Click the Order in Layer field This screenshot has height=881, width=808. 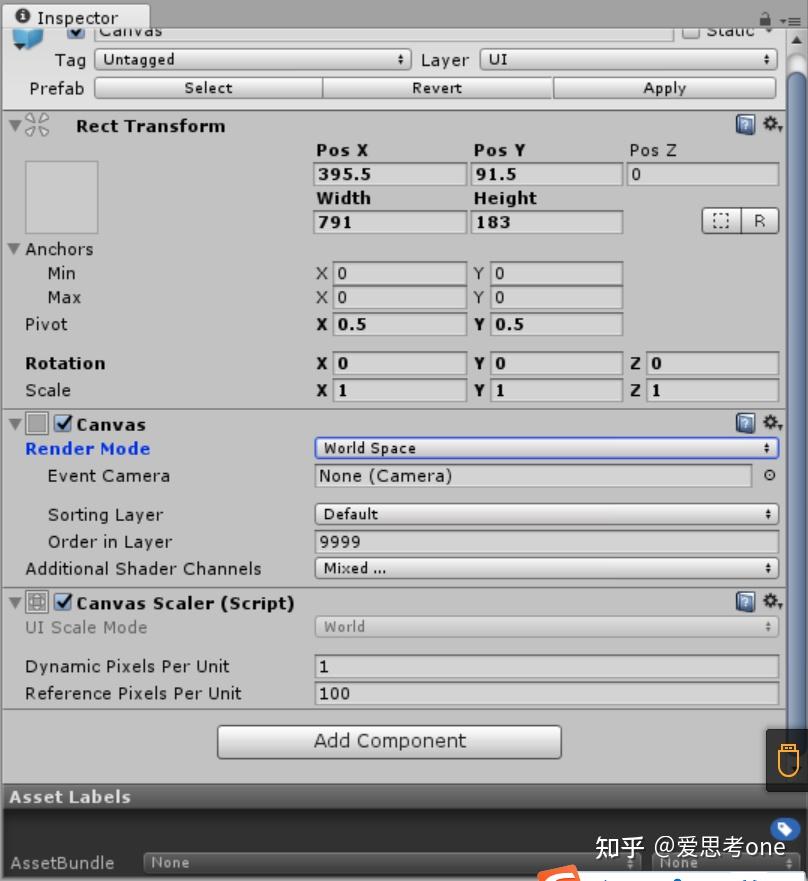[x=546, y=542]
